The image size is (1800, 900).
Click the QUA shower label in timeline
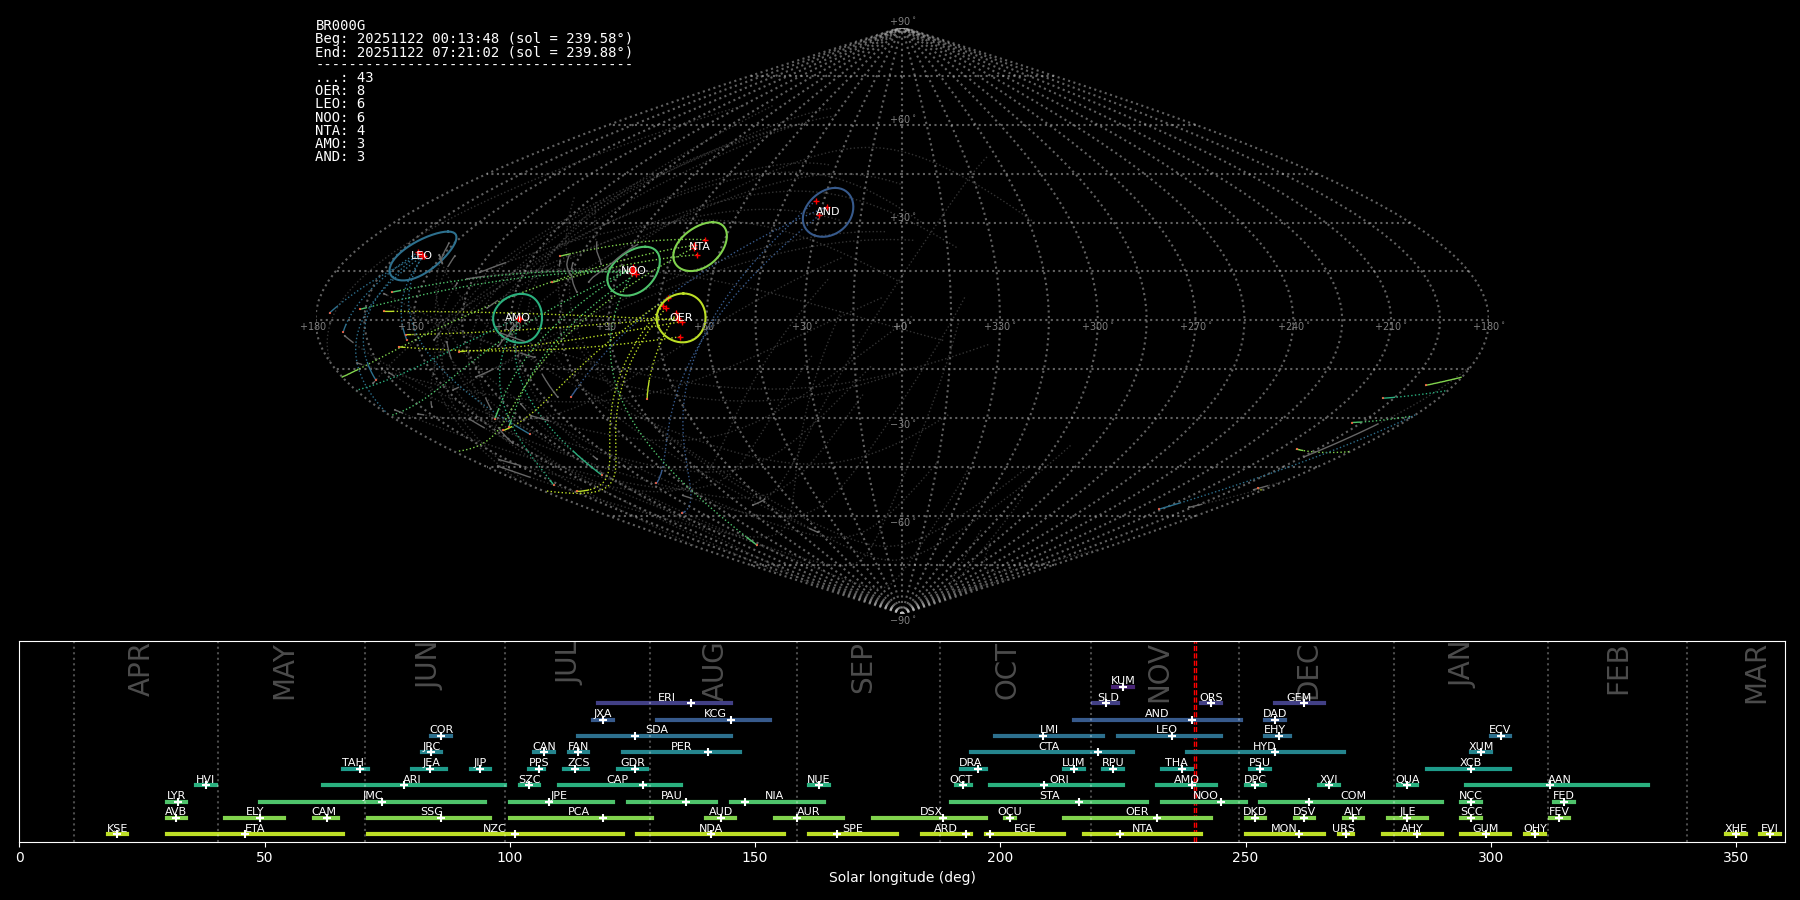tap(1407, 779)
